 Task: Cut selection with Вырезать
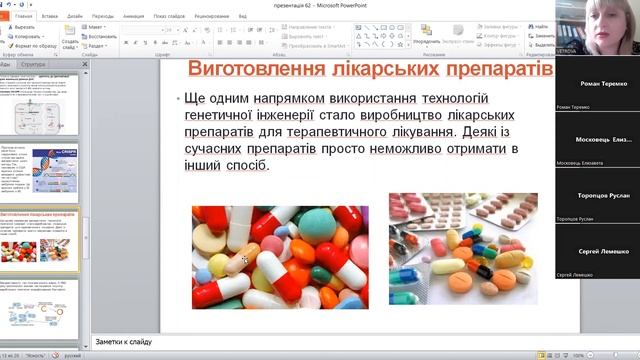pyautogui.click(x=22, y=27)
